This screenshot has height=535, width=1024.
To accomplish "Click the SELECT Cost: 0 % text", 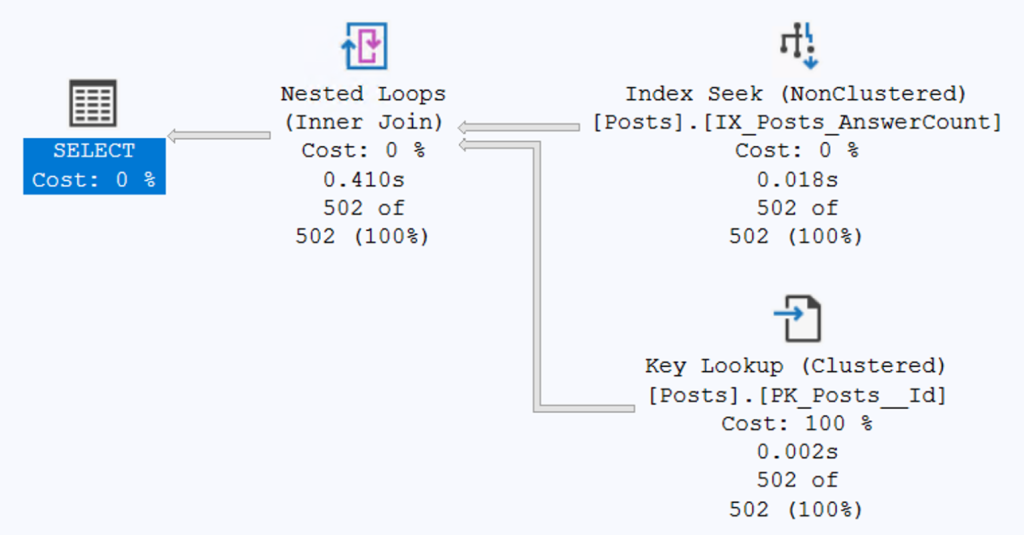I will [94, 180].
